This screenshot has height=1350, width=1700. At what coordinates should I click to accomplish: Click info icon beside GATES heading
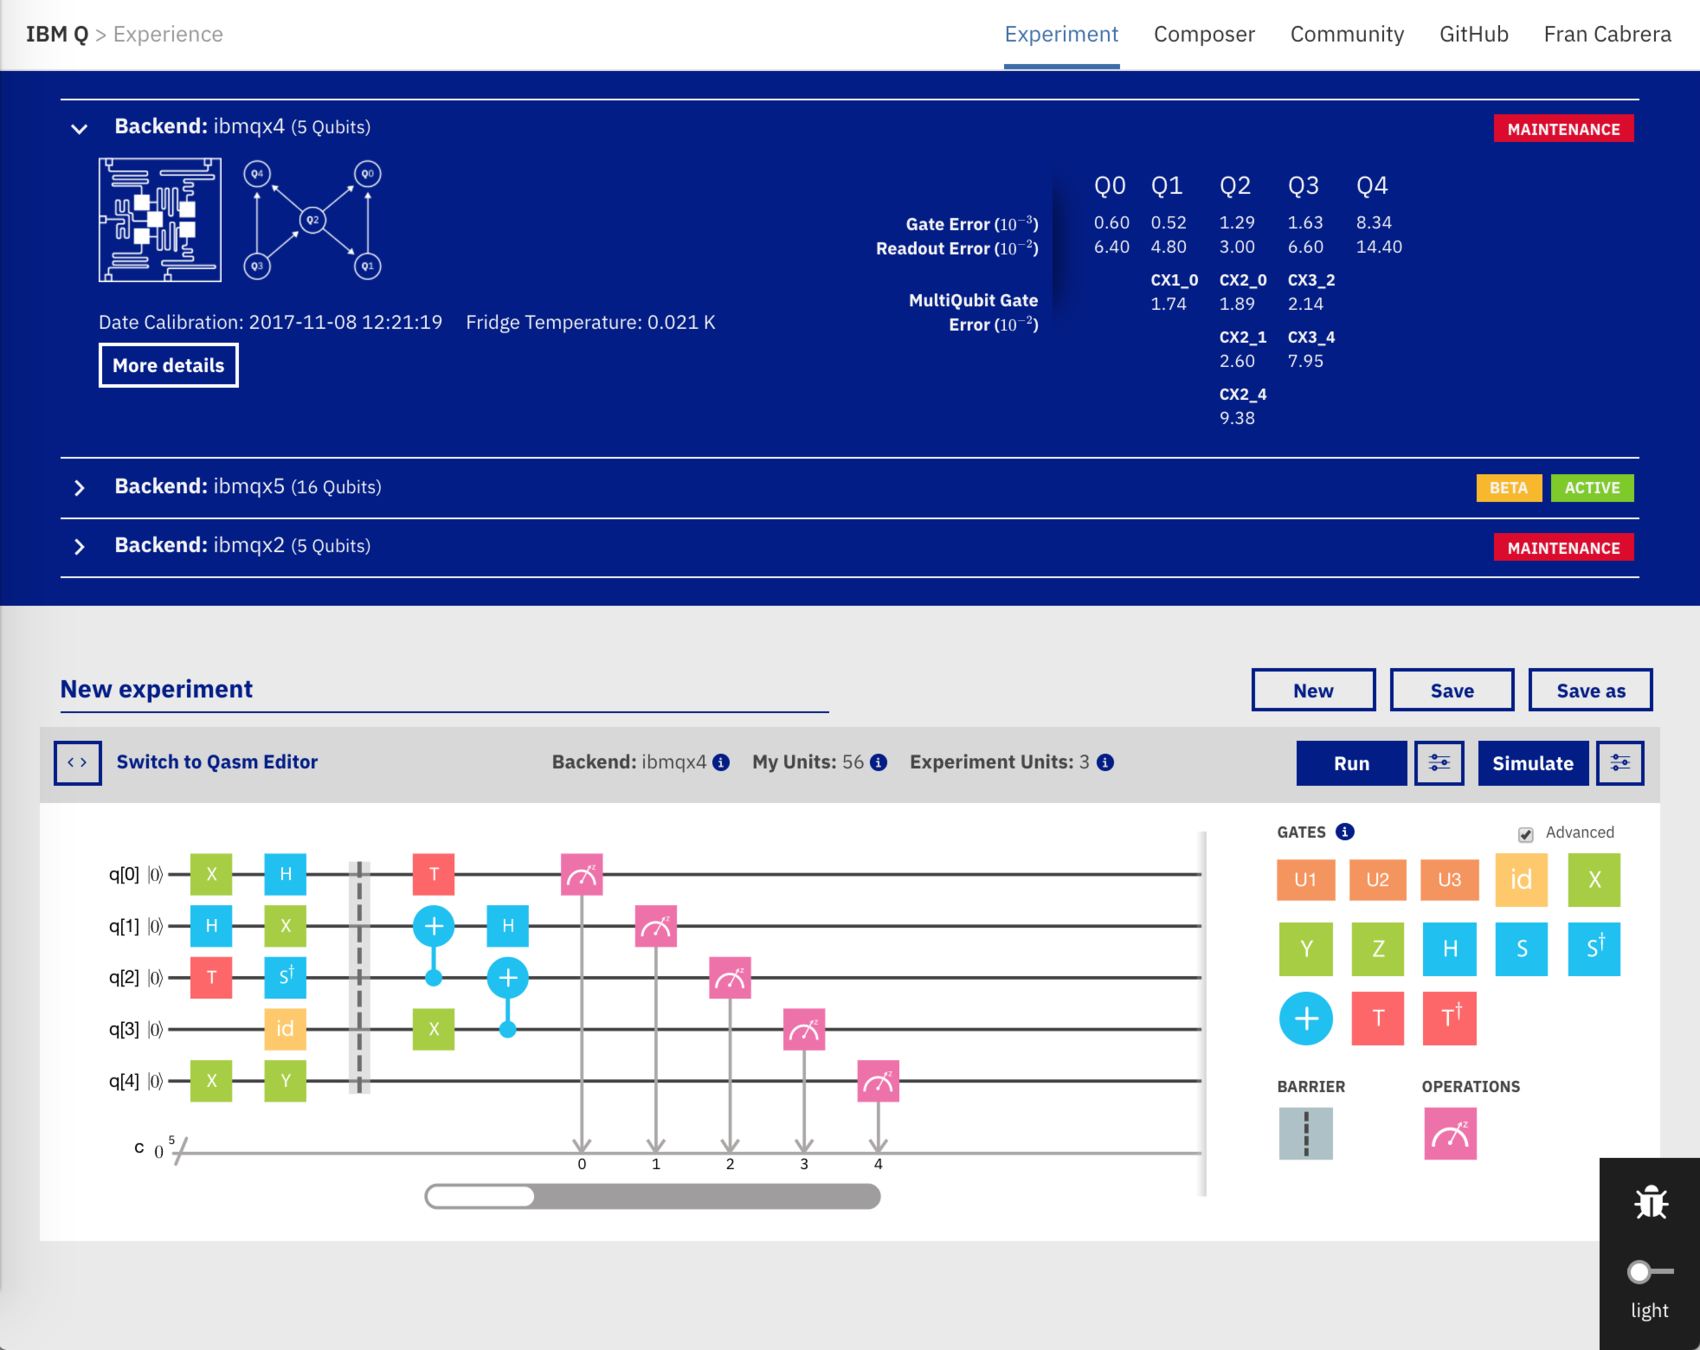point(1345,831)
